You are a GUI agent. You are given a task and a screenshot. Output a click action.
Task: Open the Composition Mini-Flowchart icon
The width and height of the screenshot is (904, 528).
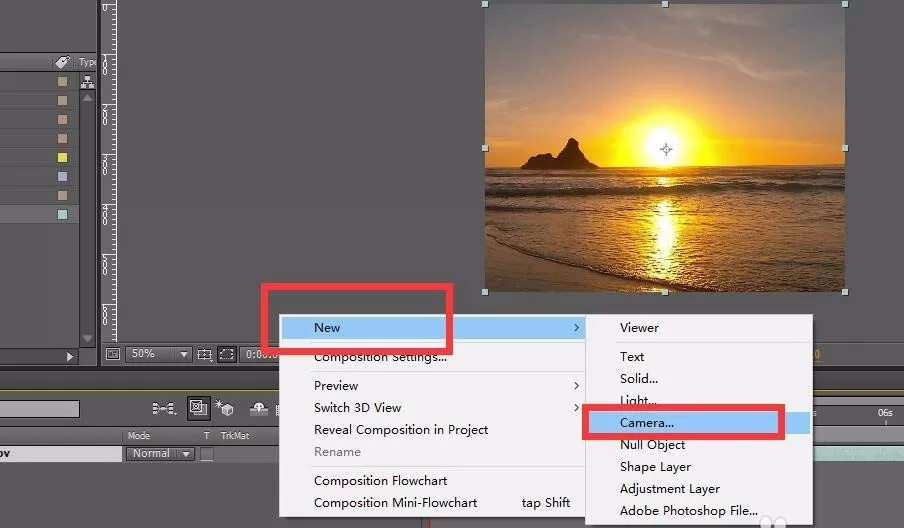pyautogui.click(x=164, y=409)
